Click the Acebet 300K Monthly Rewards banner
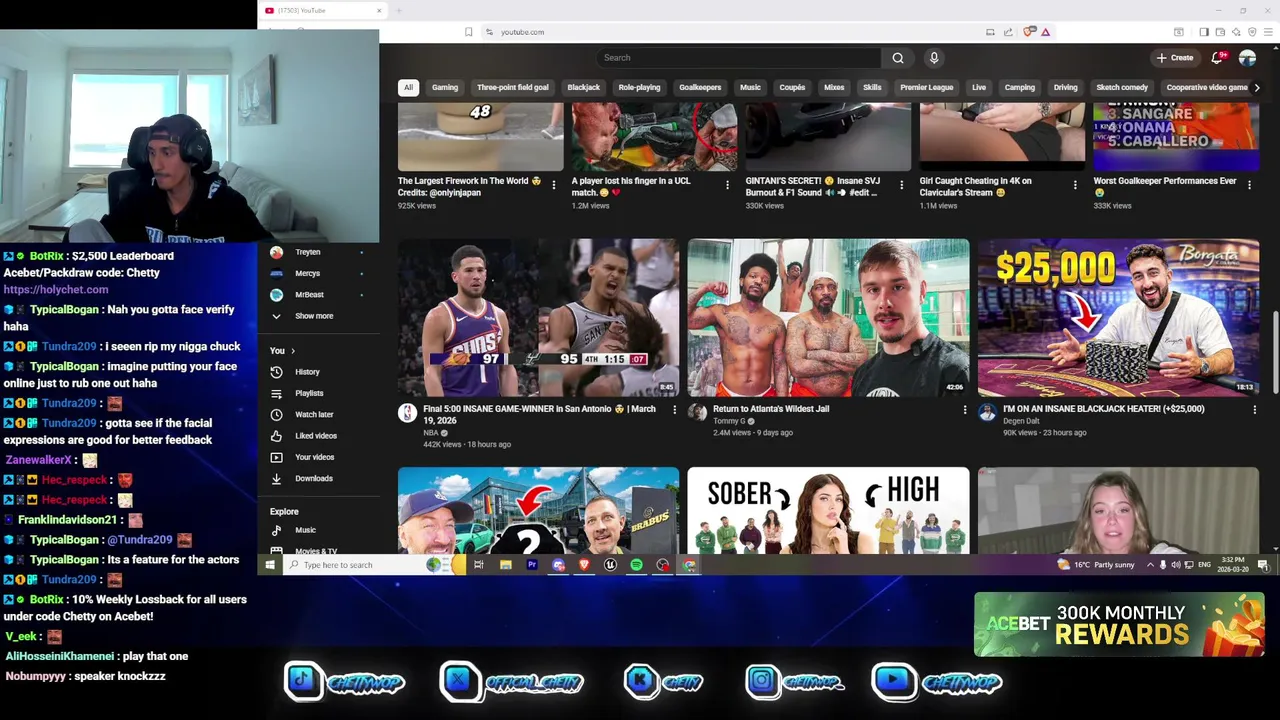 coord(1119,624)
